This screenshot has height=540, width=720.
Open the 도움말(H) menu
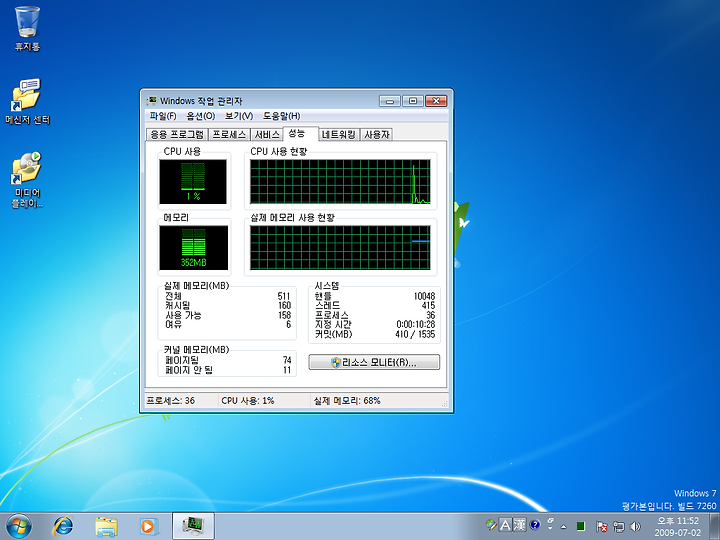[x=281, y=116]
